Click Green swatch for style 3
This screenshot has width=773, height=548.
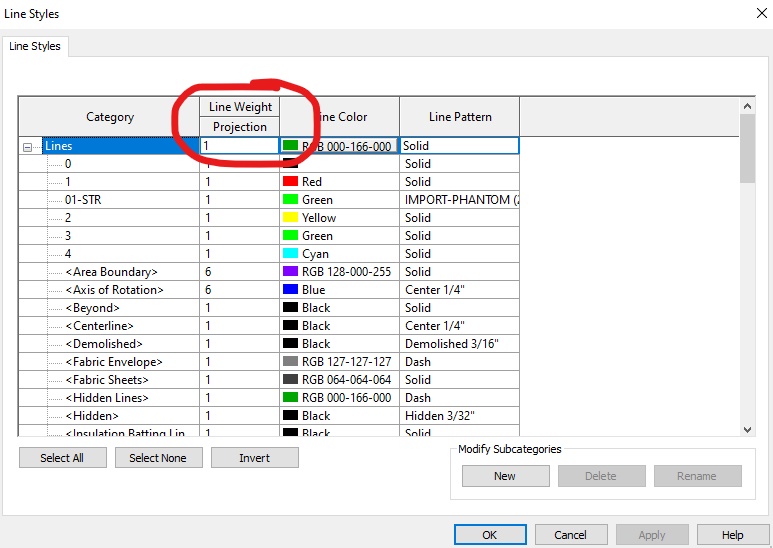290,236
